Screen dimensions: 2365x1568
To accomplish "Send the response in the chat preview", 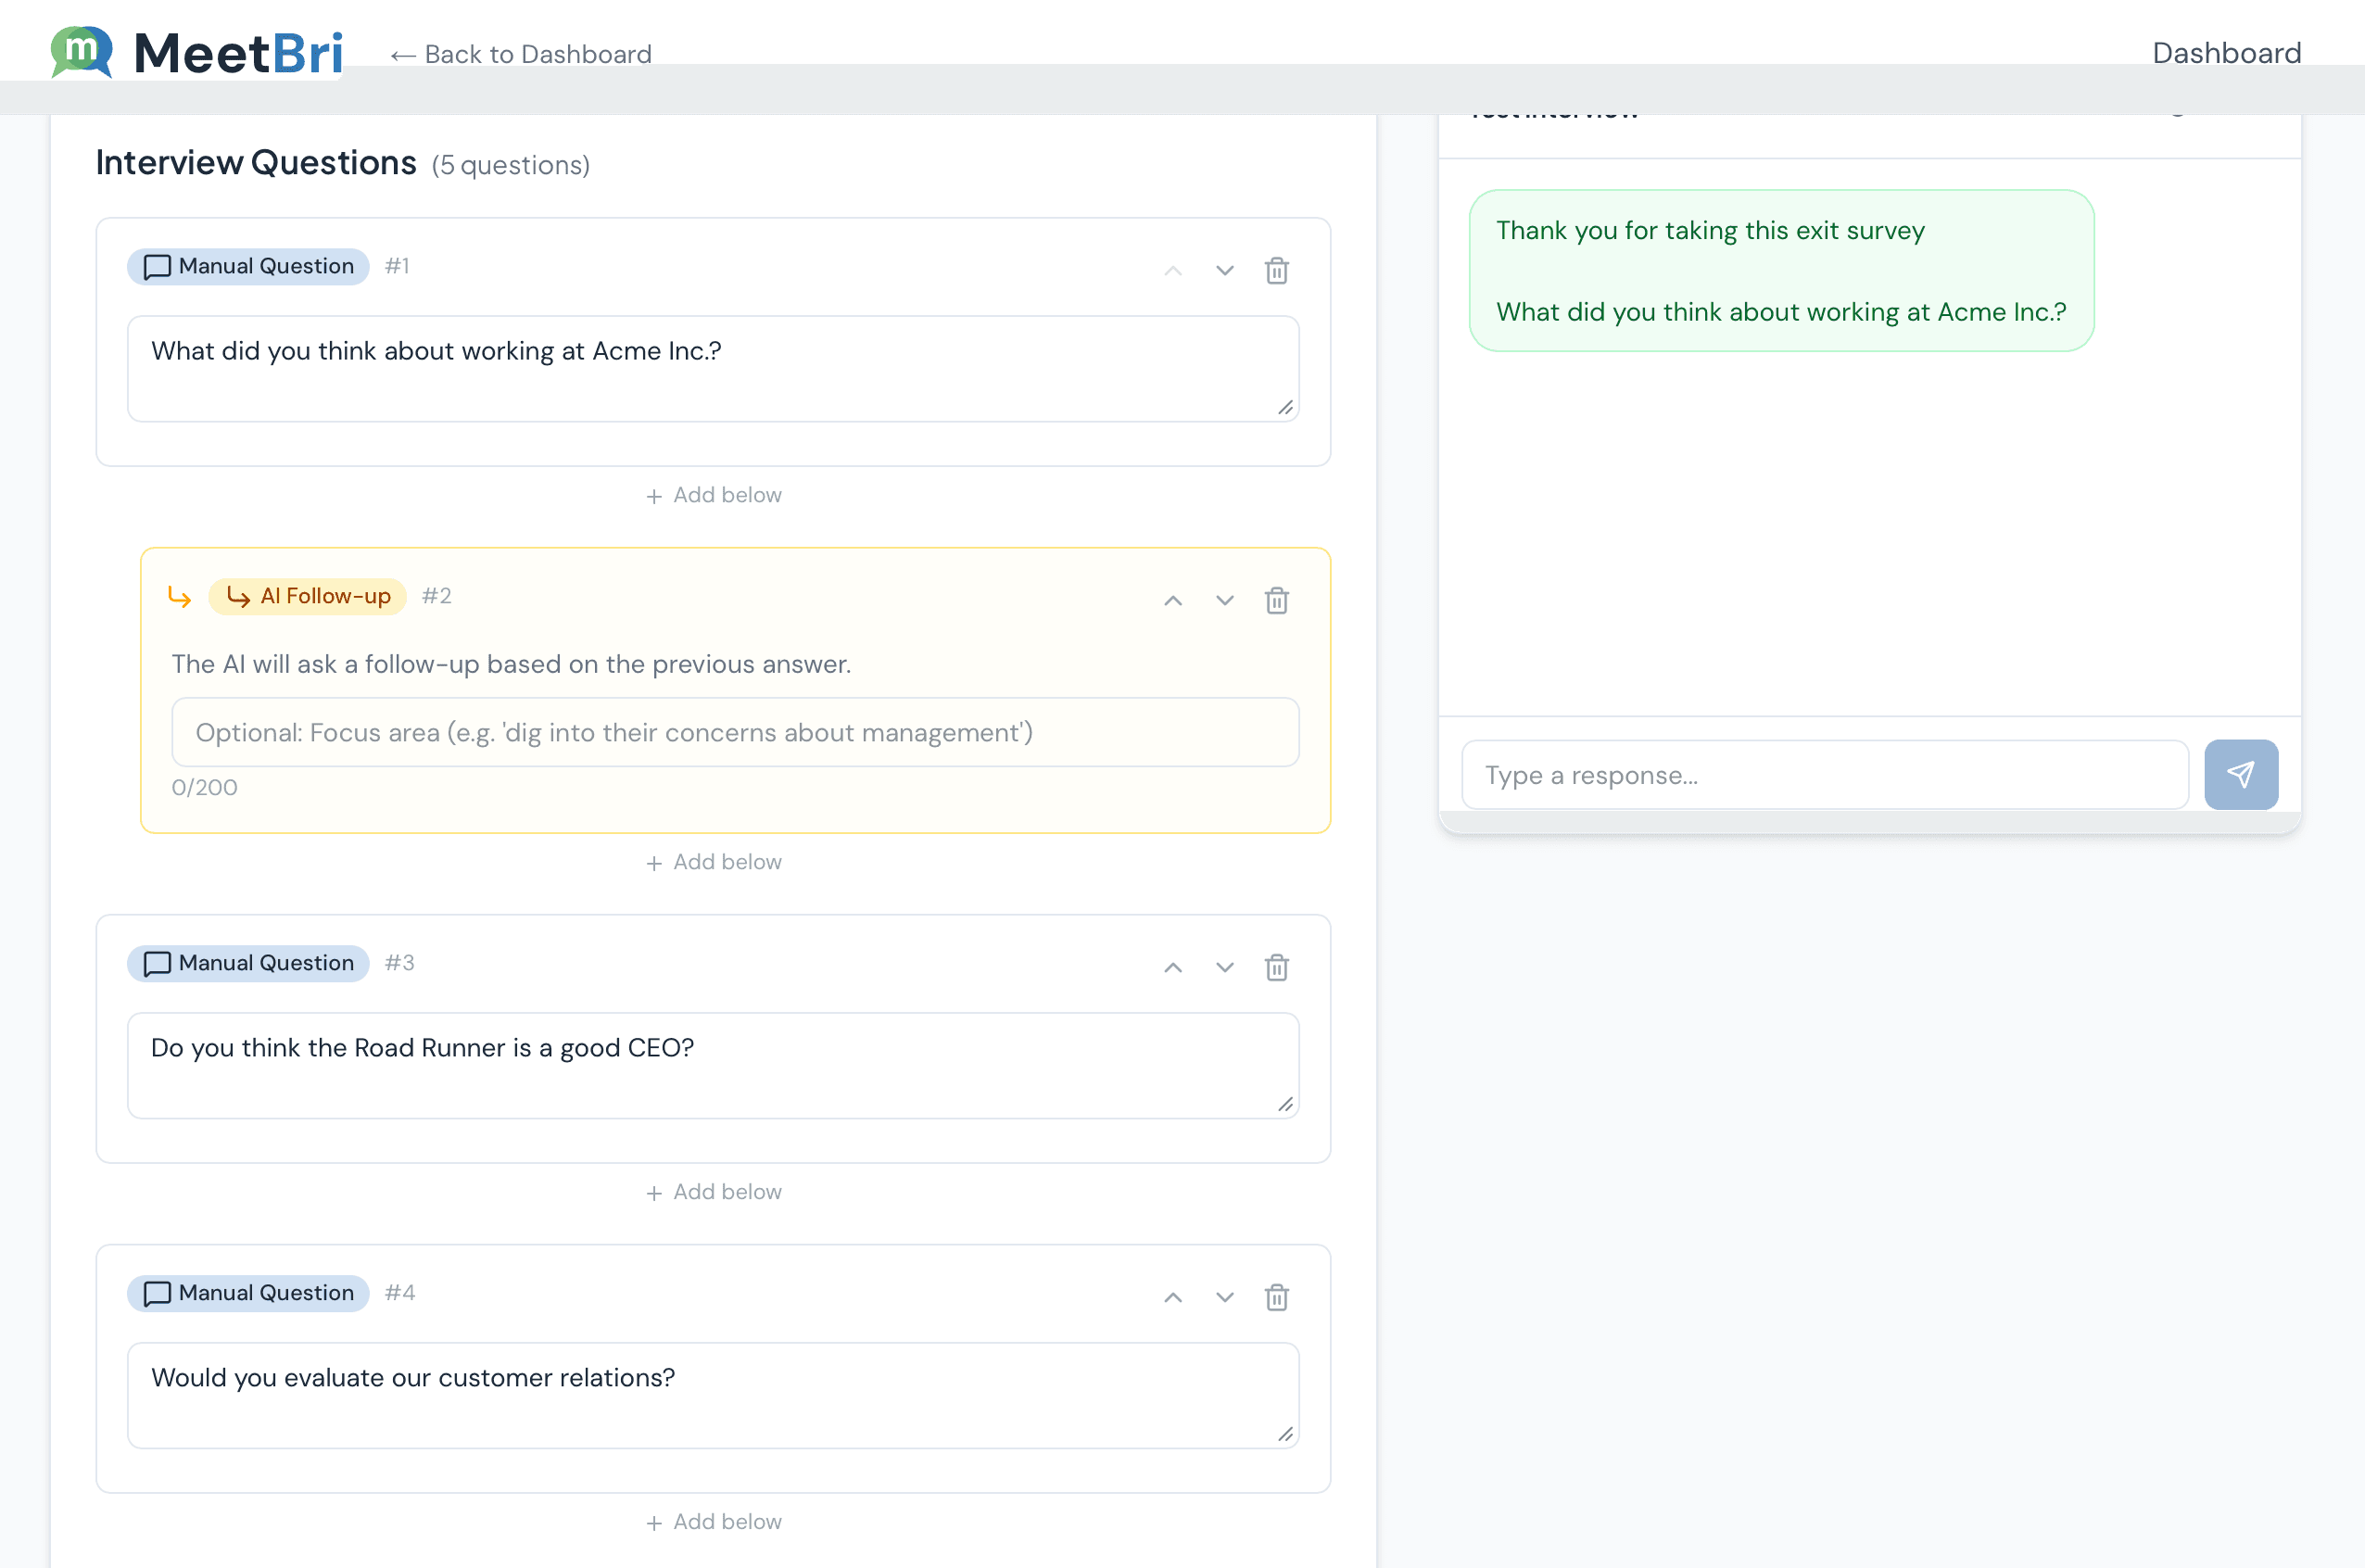I will pyautogui.click(x=2241, y=774).
